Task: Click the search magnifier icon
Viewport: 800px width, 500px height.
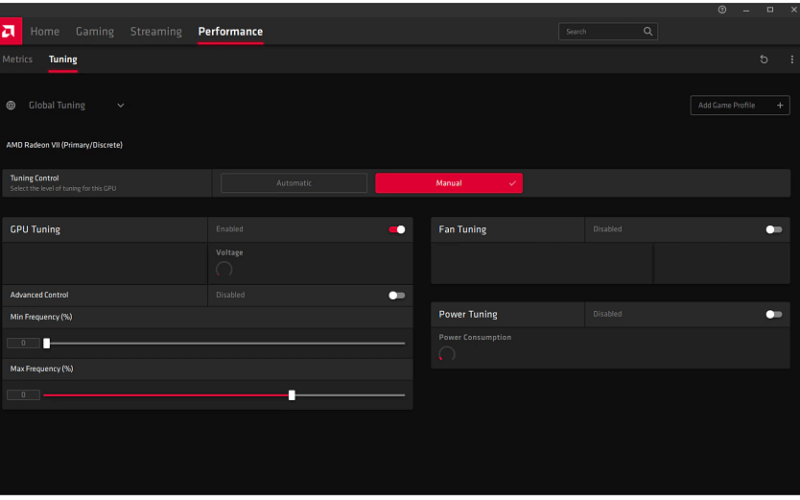Action: pos(647,32)
